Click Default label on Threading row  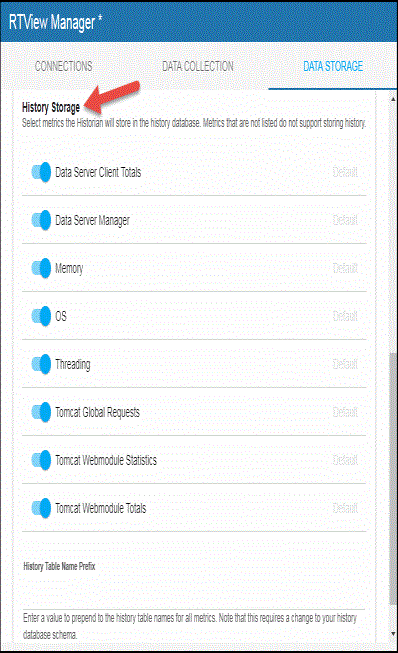[345, 364]
